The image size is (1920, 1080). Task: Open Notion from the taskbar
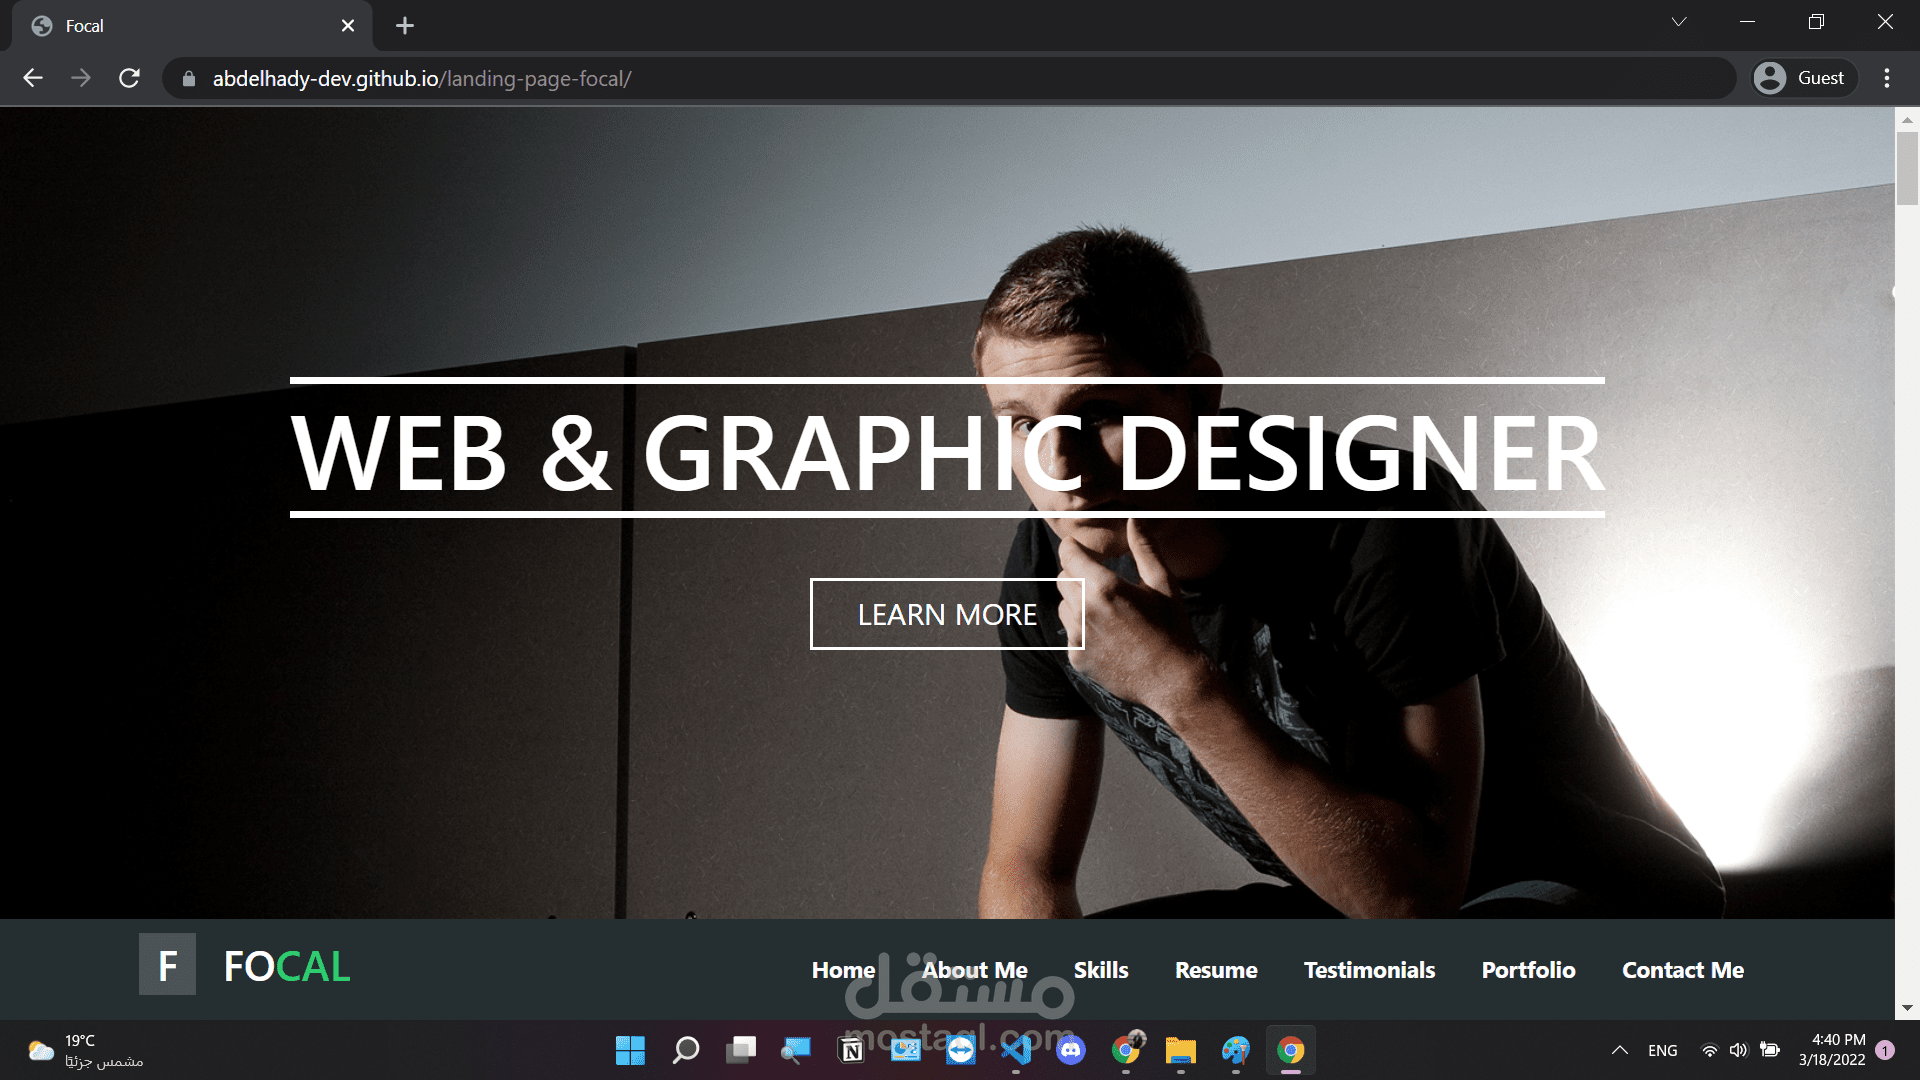click(851, 1051)
